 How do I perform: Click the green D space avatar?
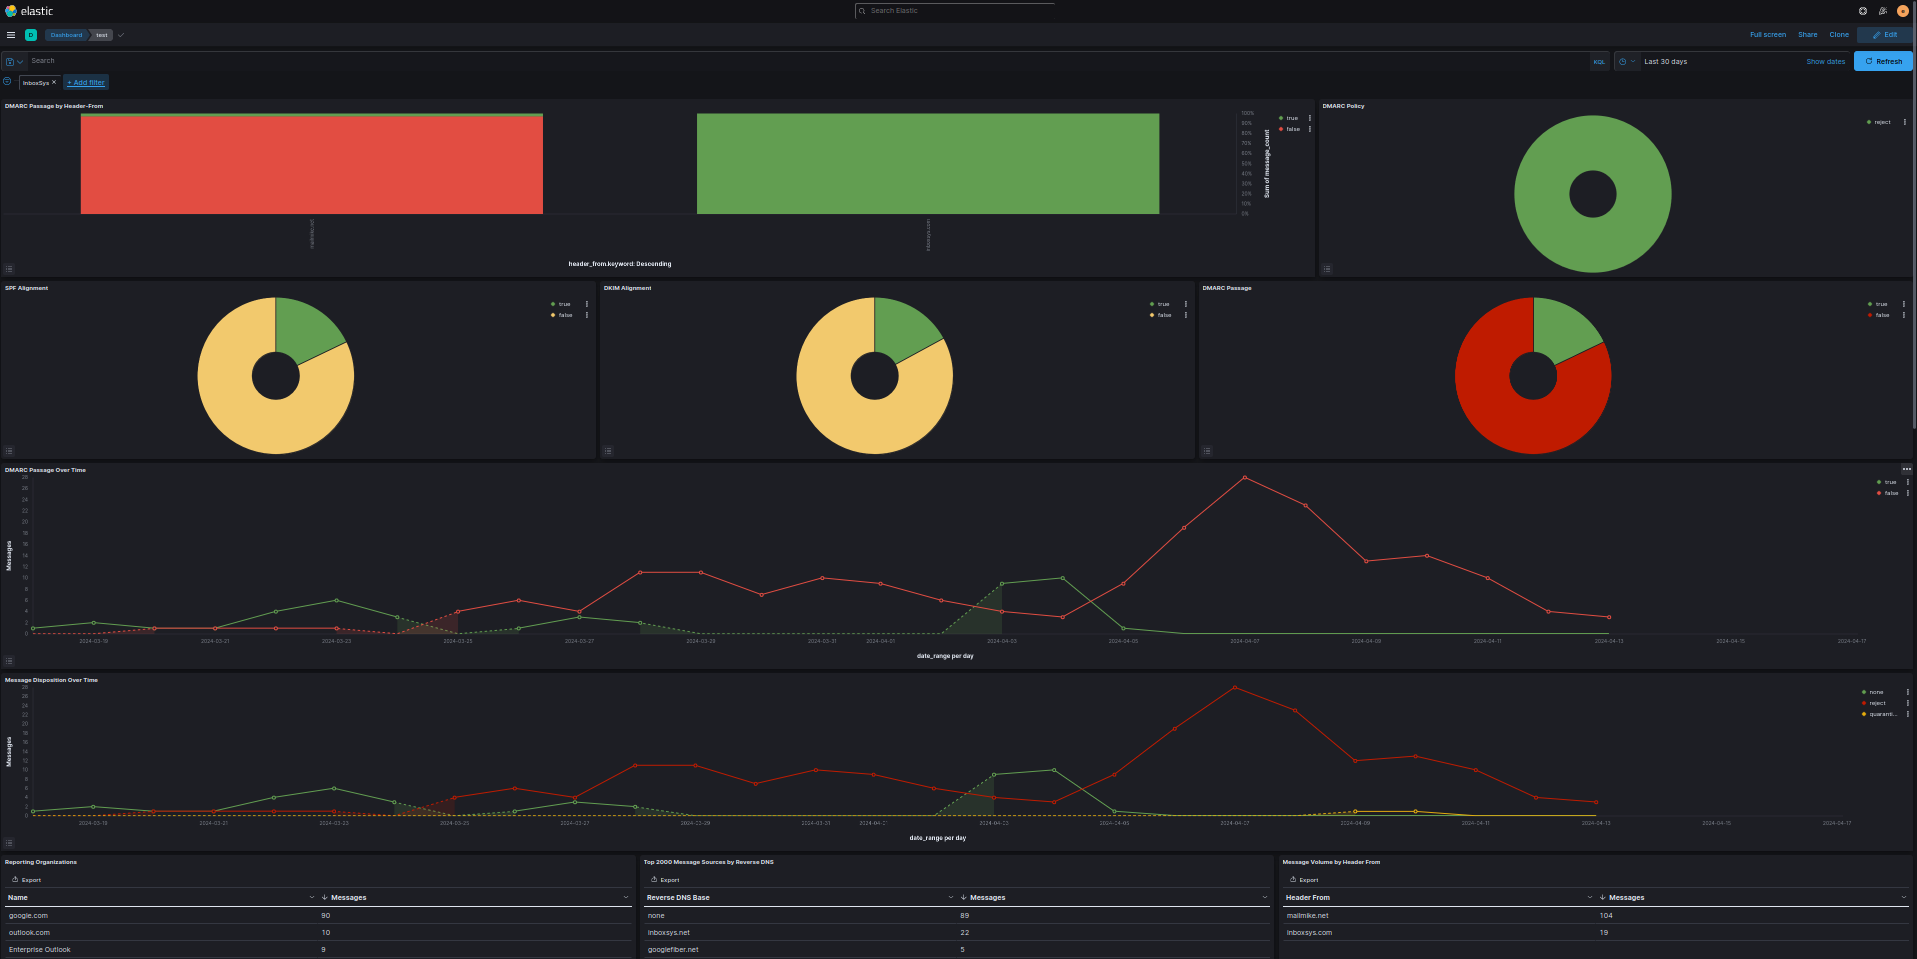coord(31,35)
